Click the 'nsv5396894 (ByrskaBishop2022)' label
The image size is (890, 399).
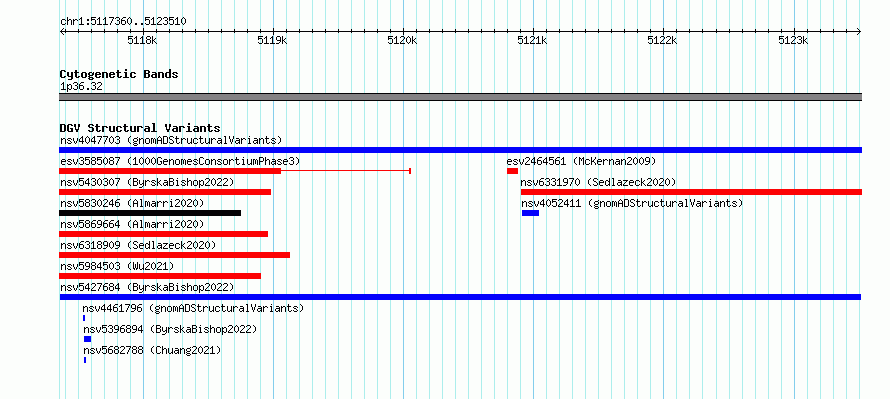tap(170, 329)
